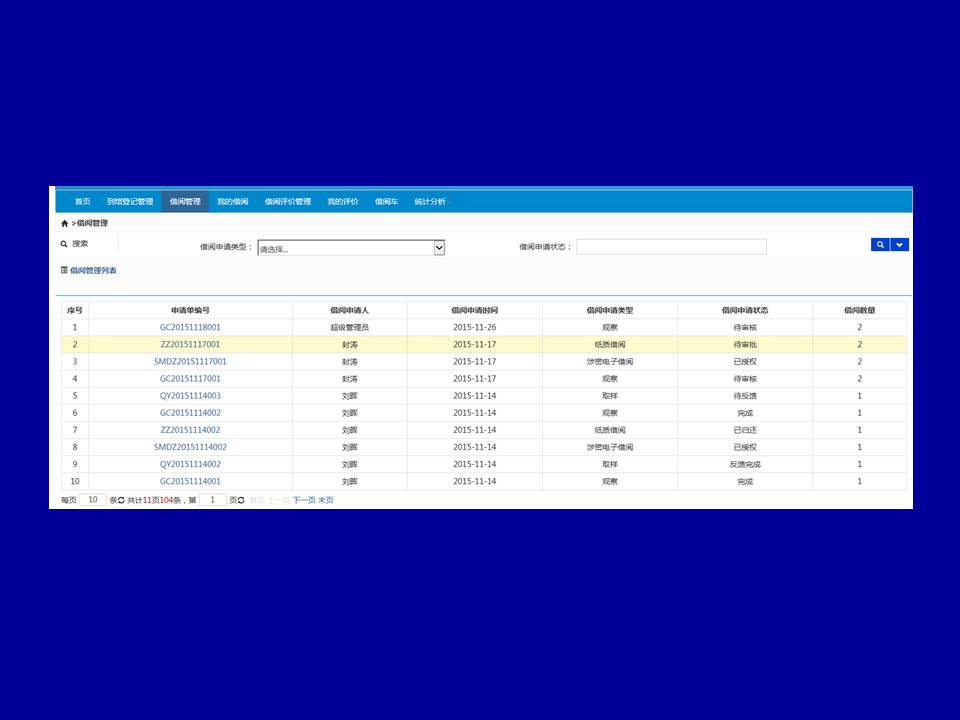Click status 待反馈 in row 5
Image resolution: width=960 pixels, height=720 pixels.
(745, 396)
